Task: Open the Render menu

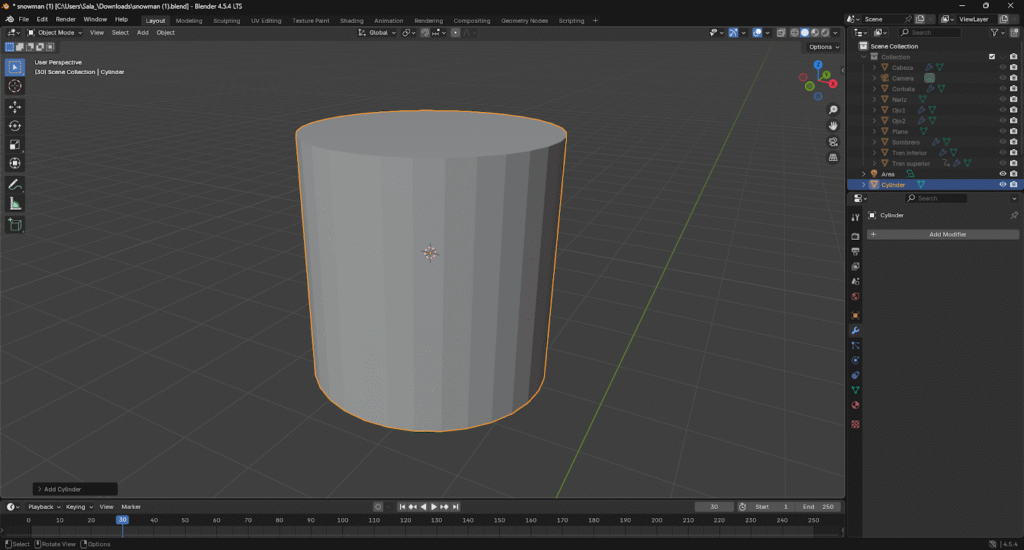Action: [65, 19]
